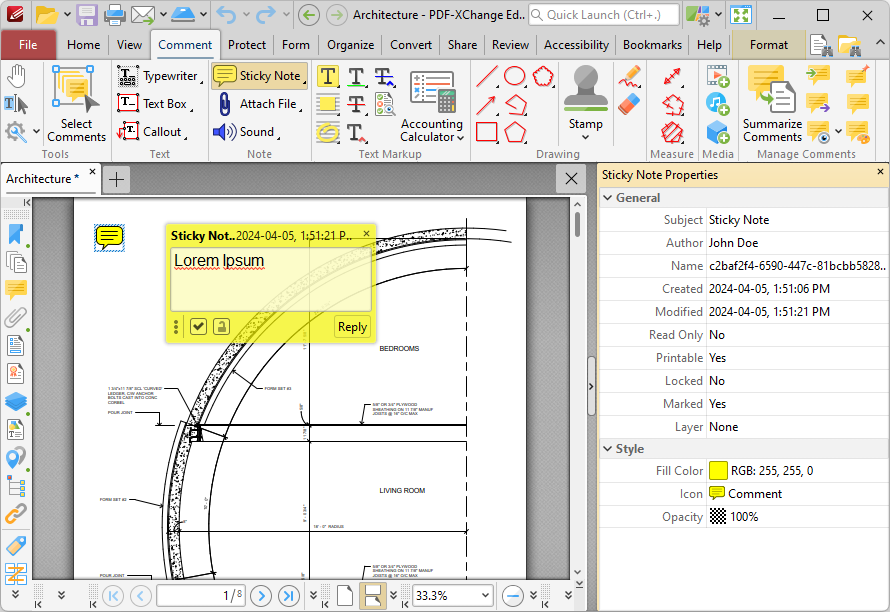Toggle the Printable property value
The width and height of the screenshot is (890, 612).
click(796, 358)
